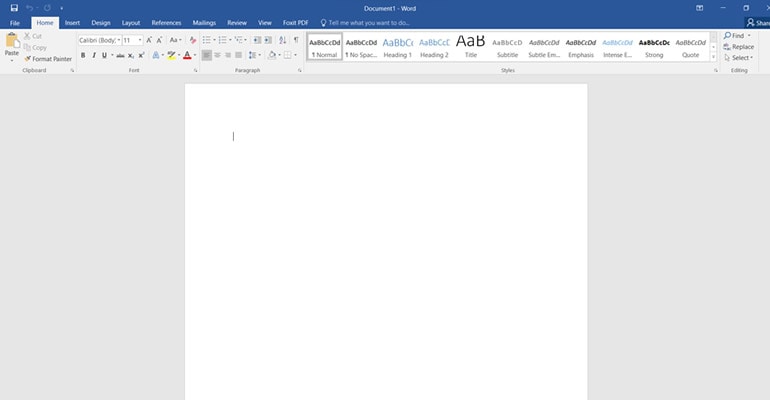Switch to the Layout tab

pos(131,23)
